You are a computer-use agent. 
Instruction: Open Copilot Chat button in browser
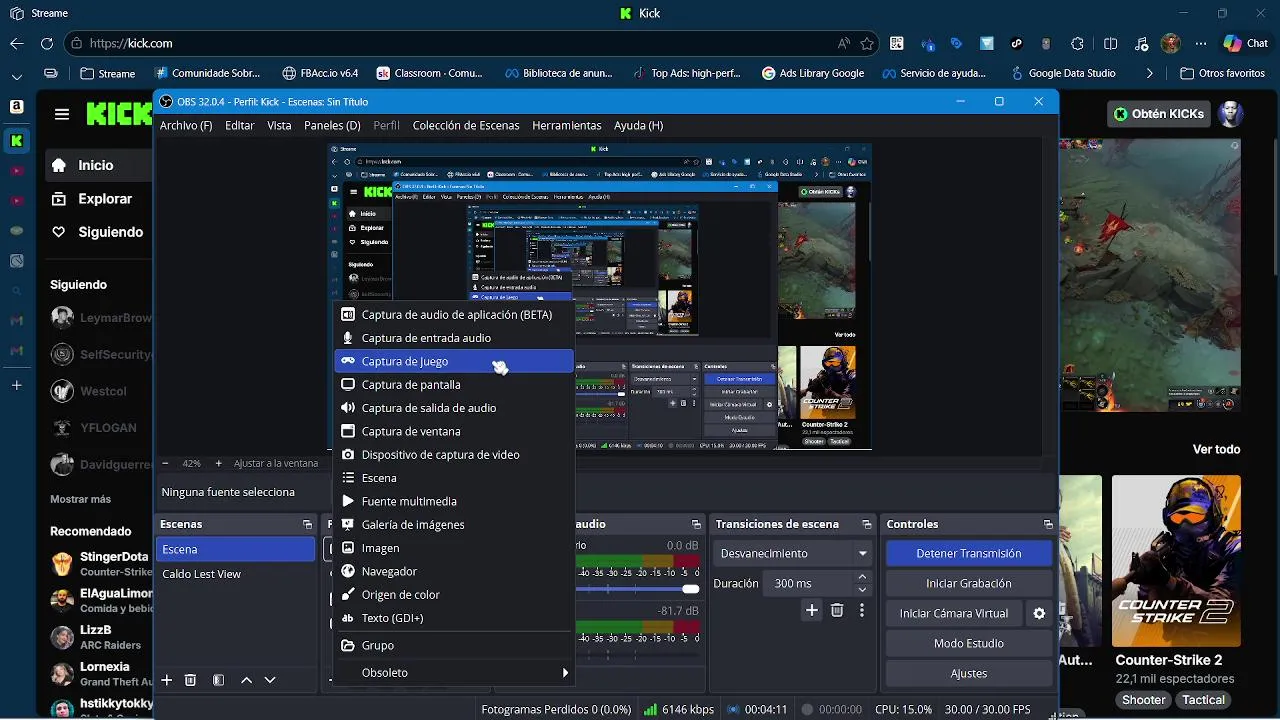pos(1245,43)
